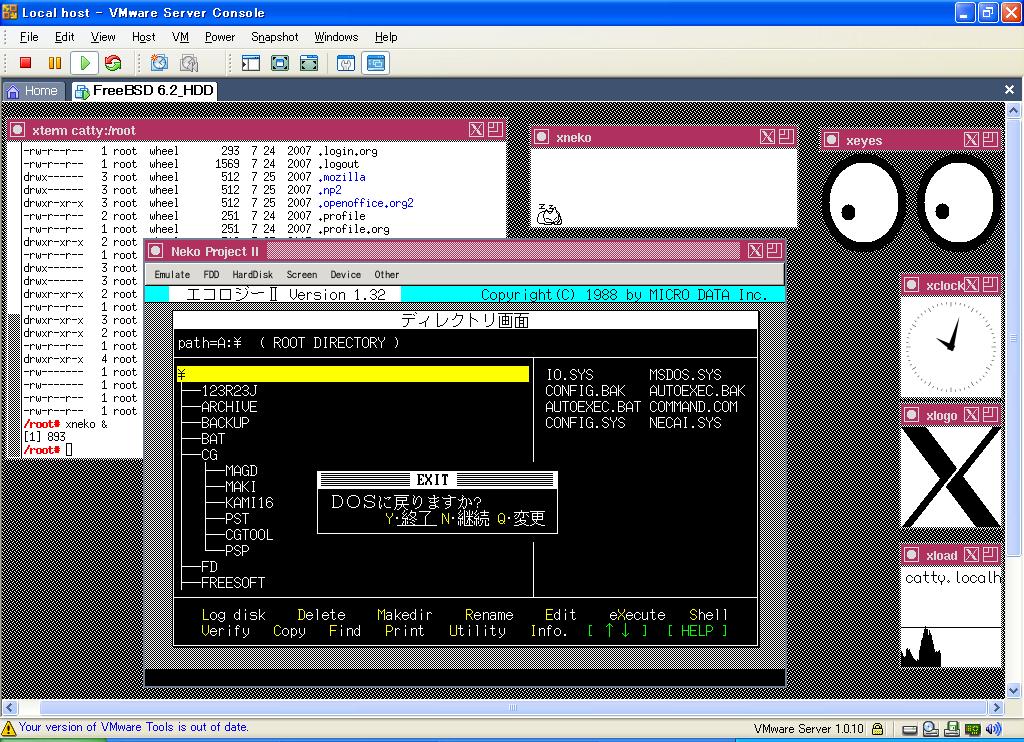Take a snapshot using the toolbar icon
The width and height of the screenshot is (1024, 742).
pos(159,63)
